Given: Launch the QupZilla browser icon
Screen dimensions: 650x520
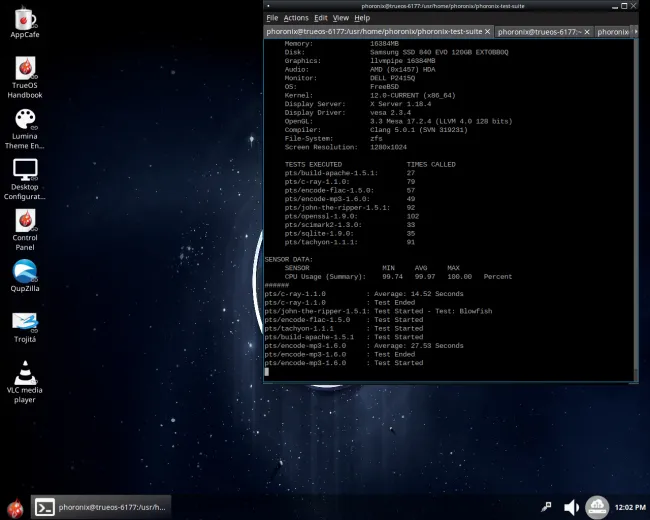Looking at the screenshot, I should point(25,275).
